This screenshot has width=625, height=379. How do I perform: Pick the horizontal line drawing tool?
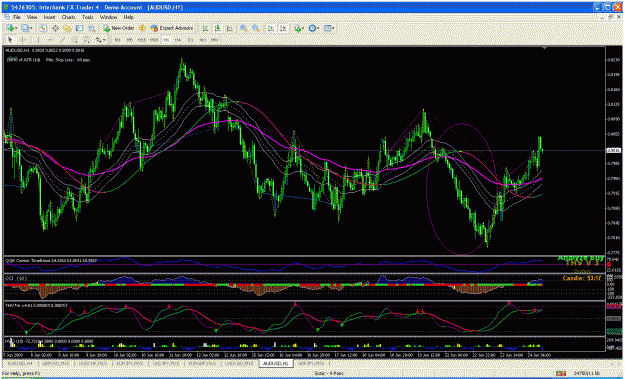tap(50, 40)
